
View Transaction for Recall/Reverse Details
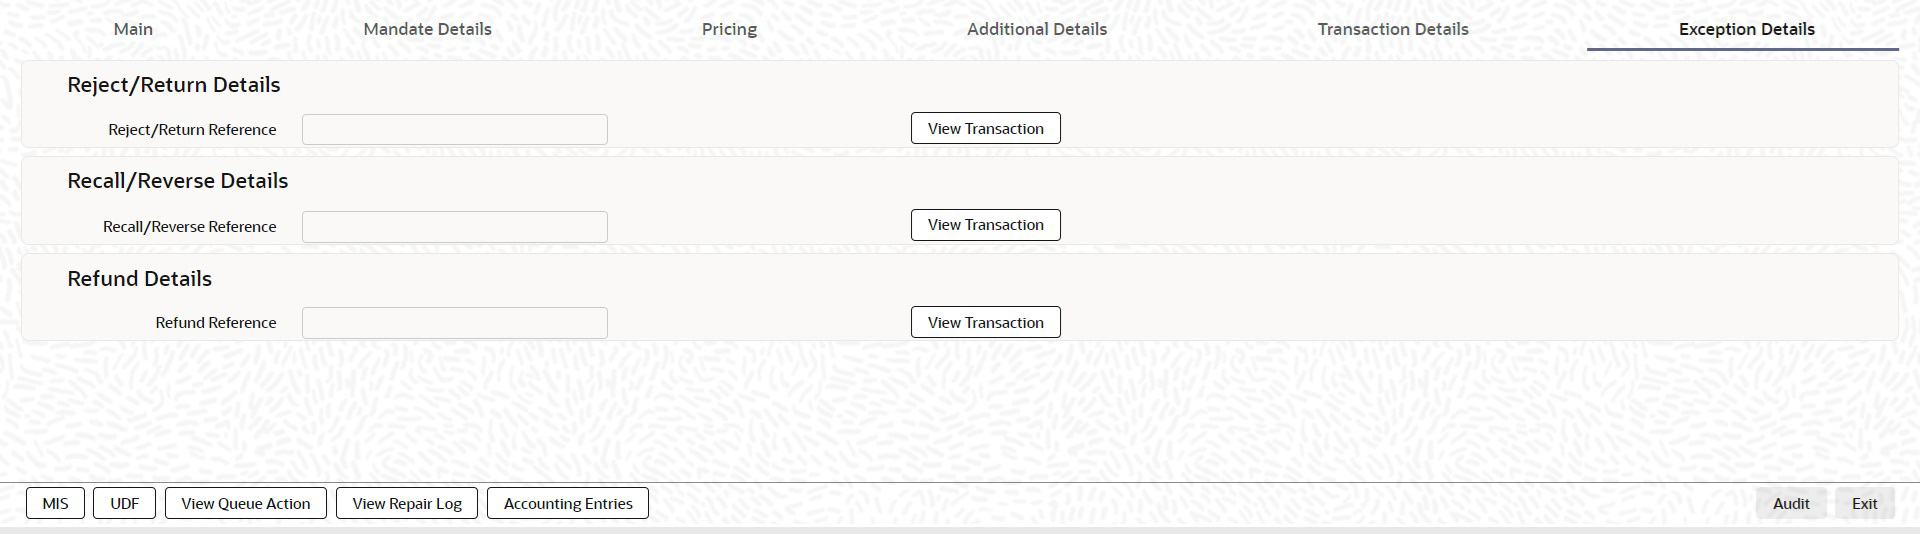coord(985,225)
